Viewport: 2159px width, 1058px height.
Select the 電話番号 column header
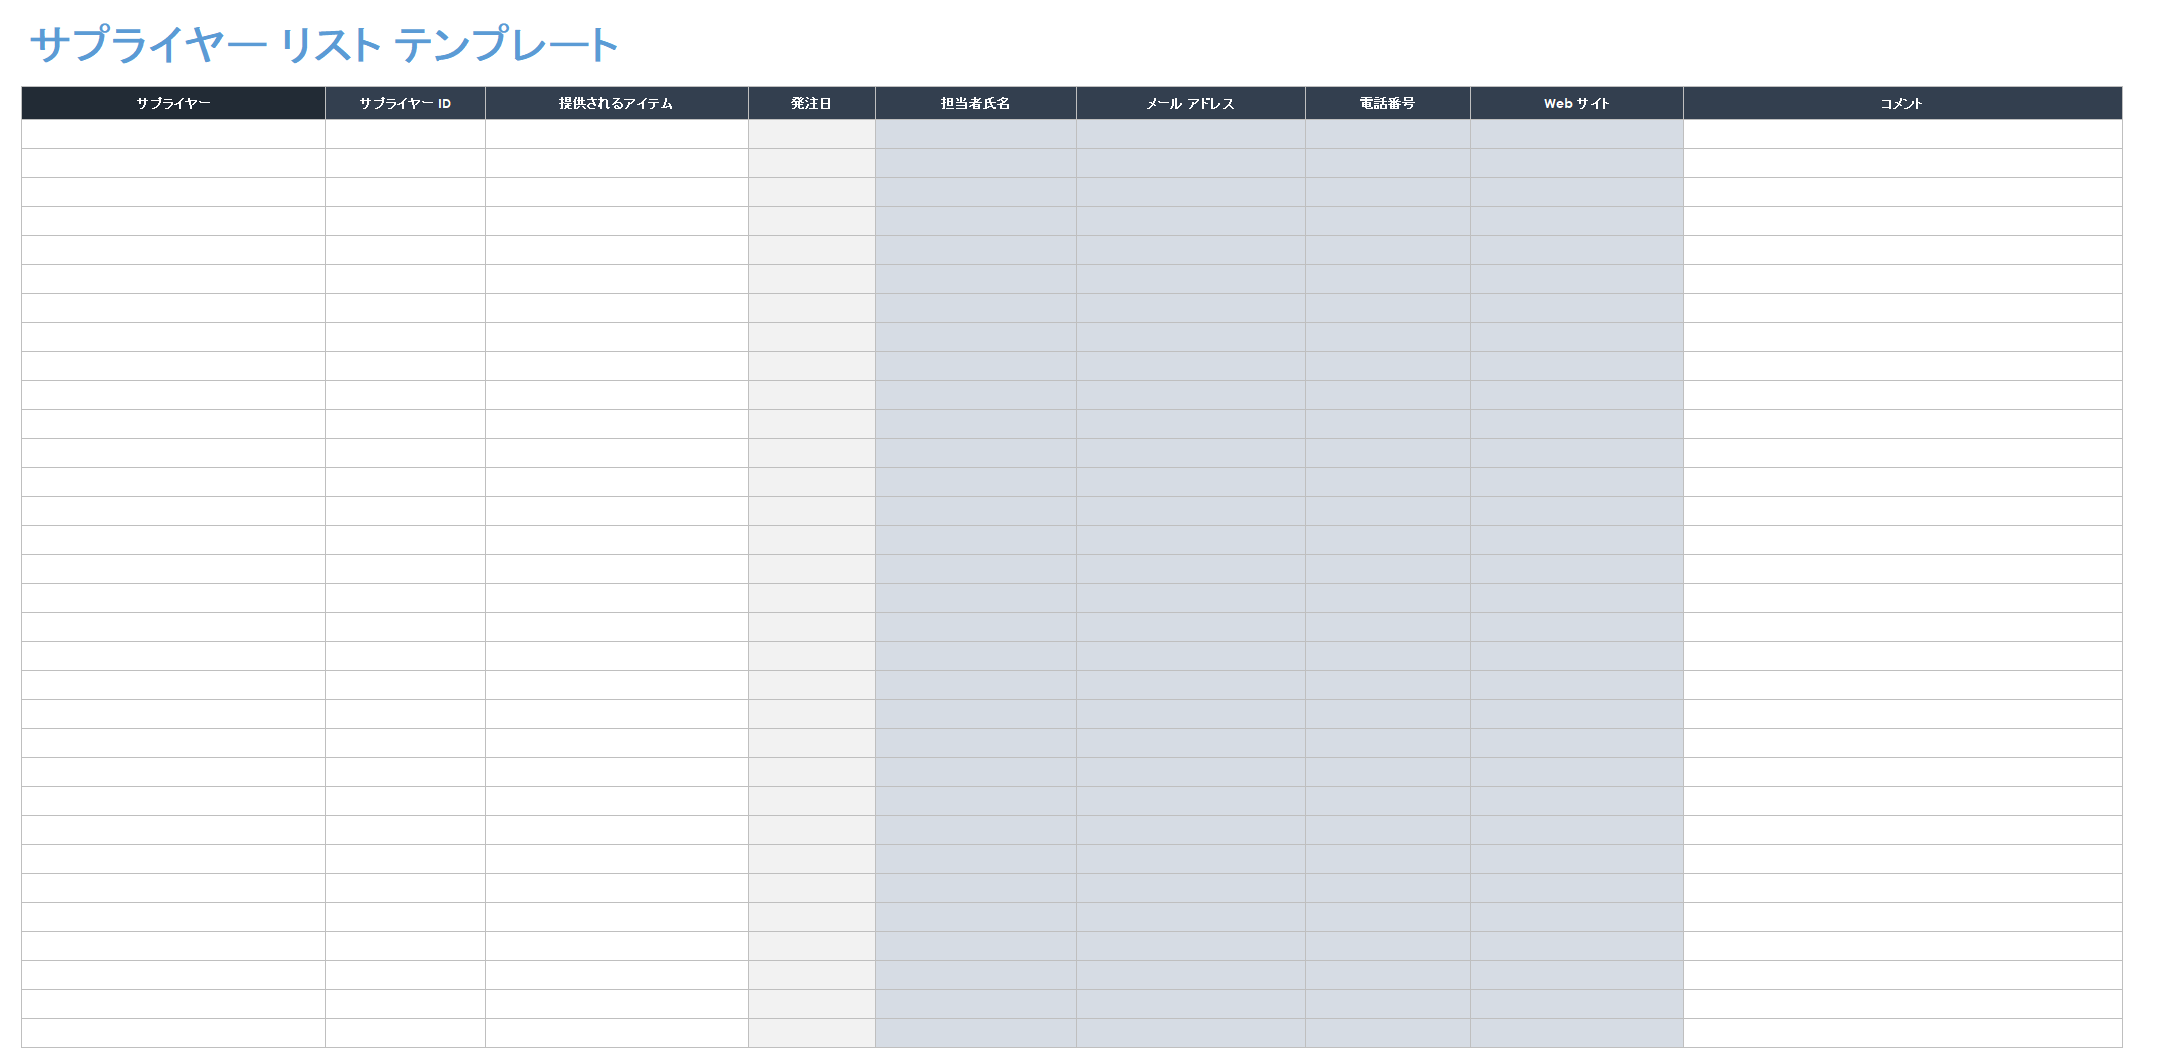coord(1387,103)
